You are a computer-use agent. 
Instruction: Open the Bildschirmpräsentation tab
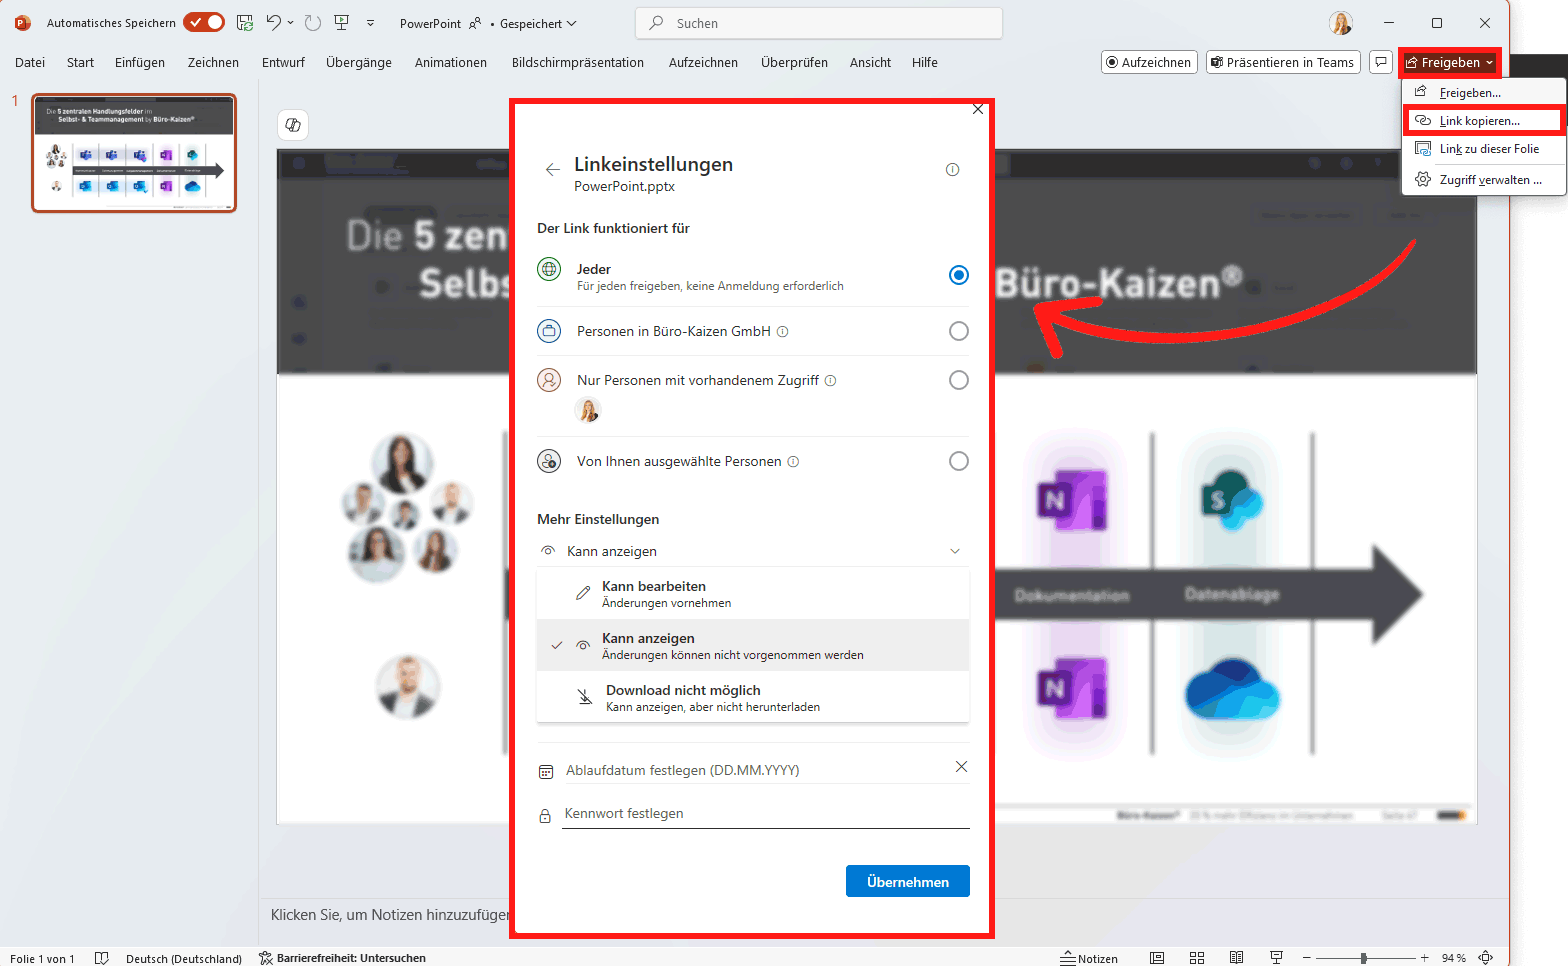(578, 62)
